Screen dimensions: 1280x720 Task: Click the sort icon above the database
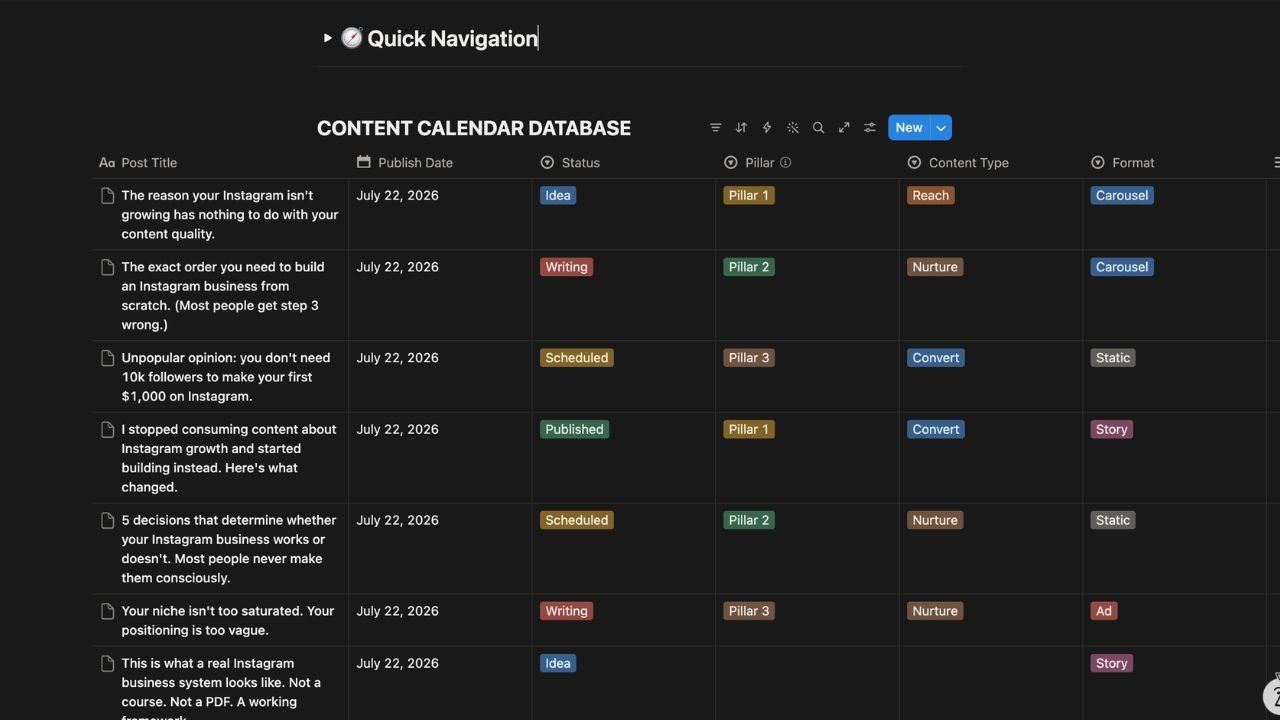741,127
